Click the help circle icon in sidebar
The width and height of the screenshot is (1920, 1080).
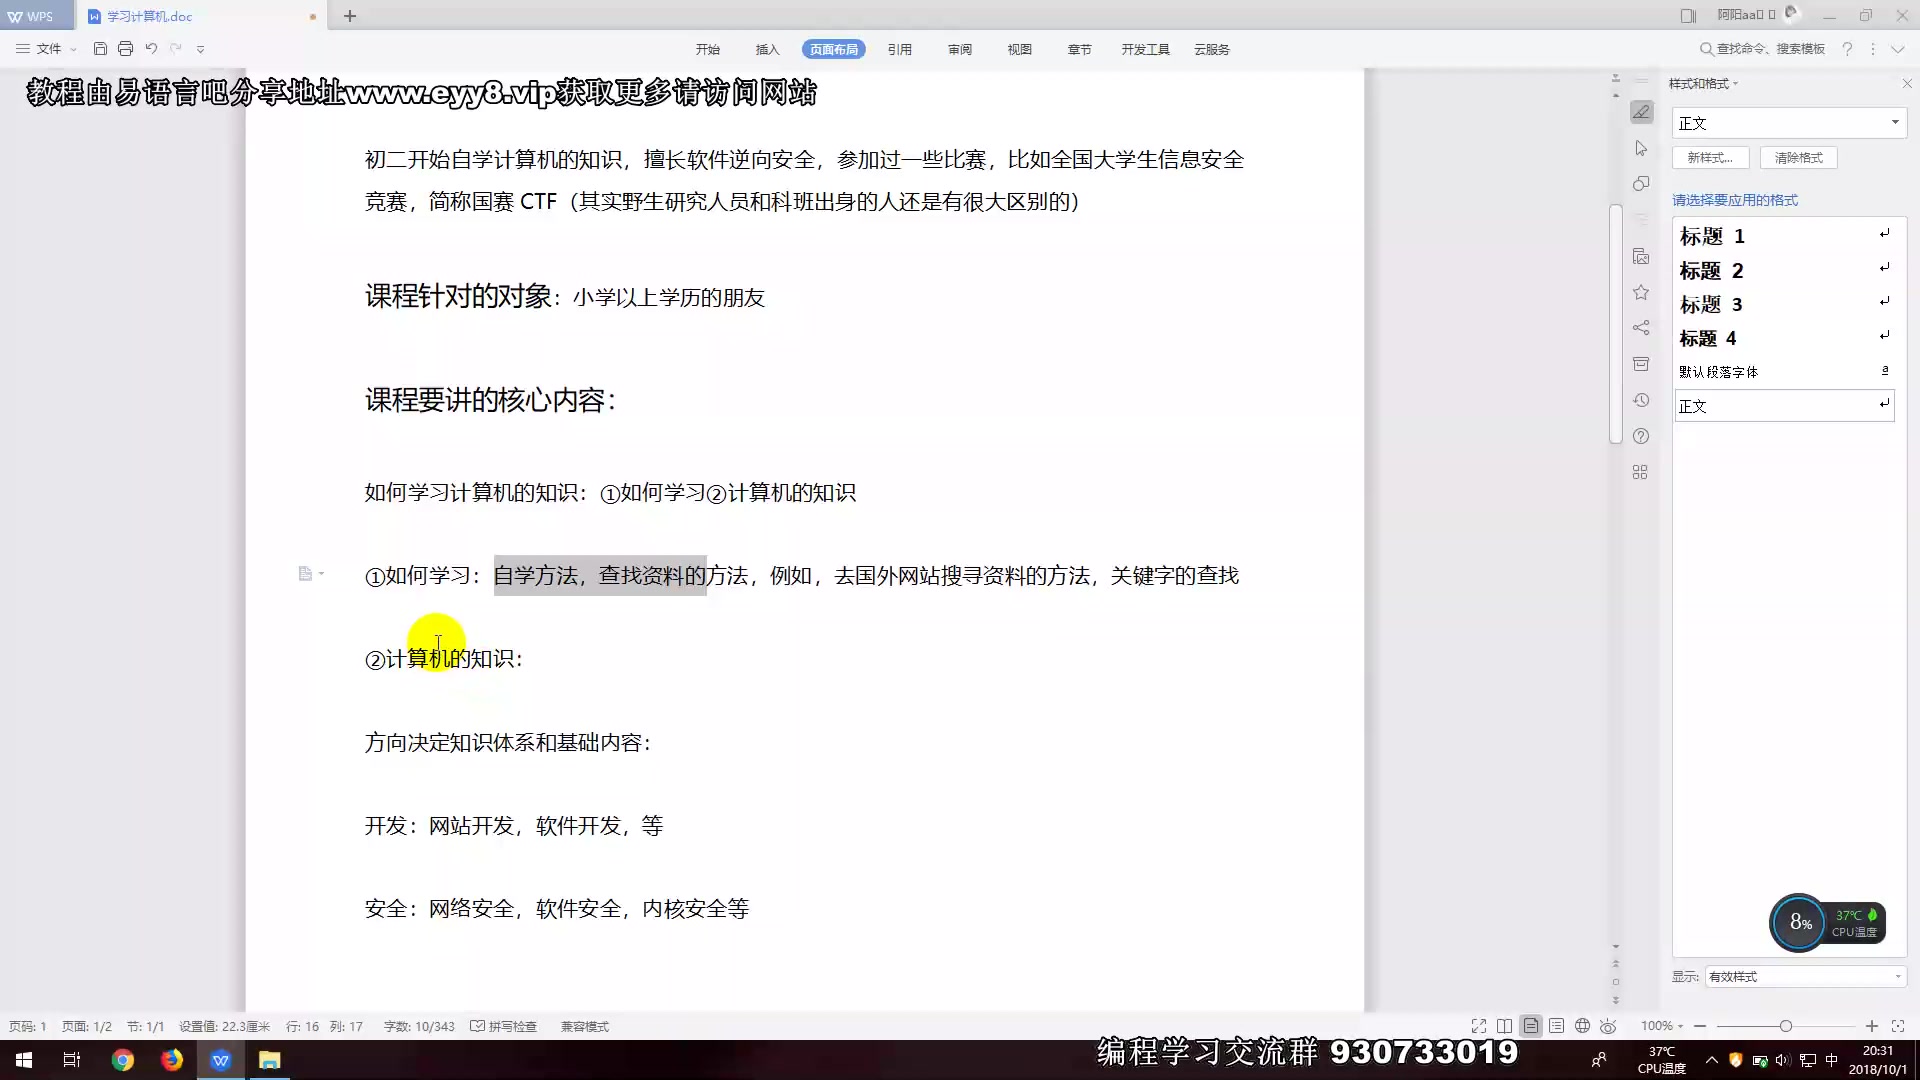point(1641,436)
